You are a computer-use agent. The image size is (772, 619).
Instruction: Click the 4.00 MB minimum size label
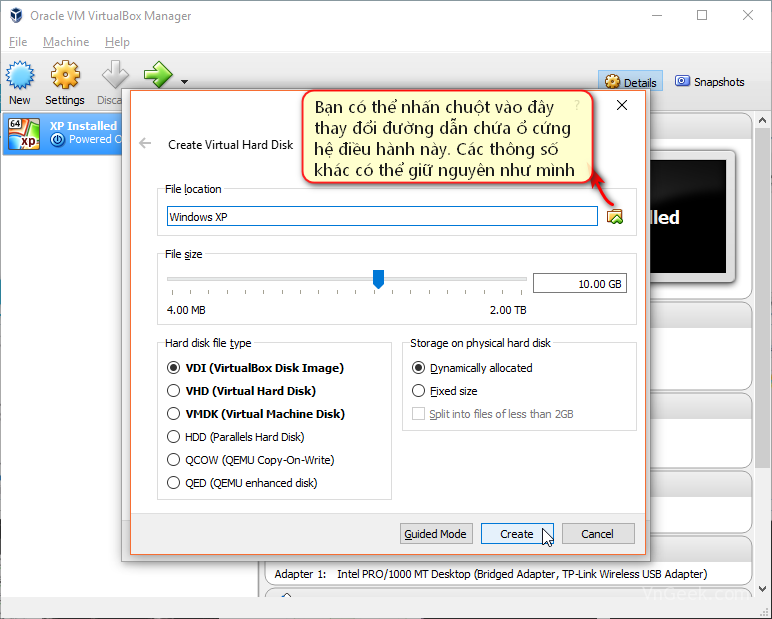click(x=186, y=310)
